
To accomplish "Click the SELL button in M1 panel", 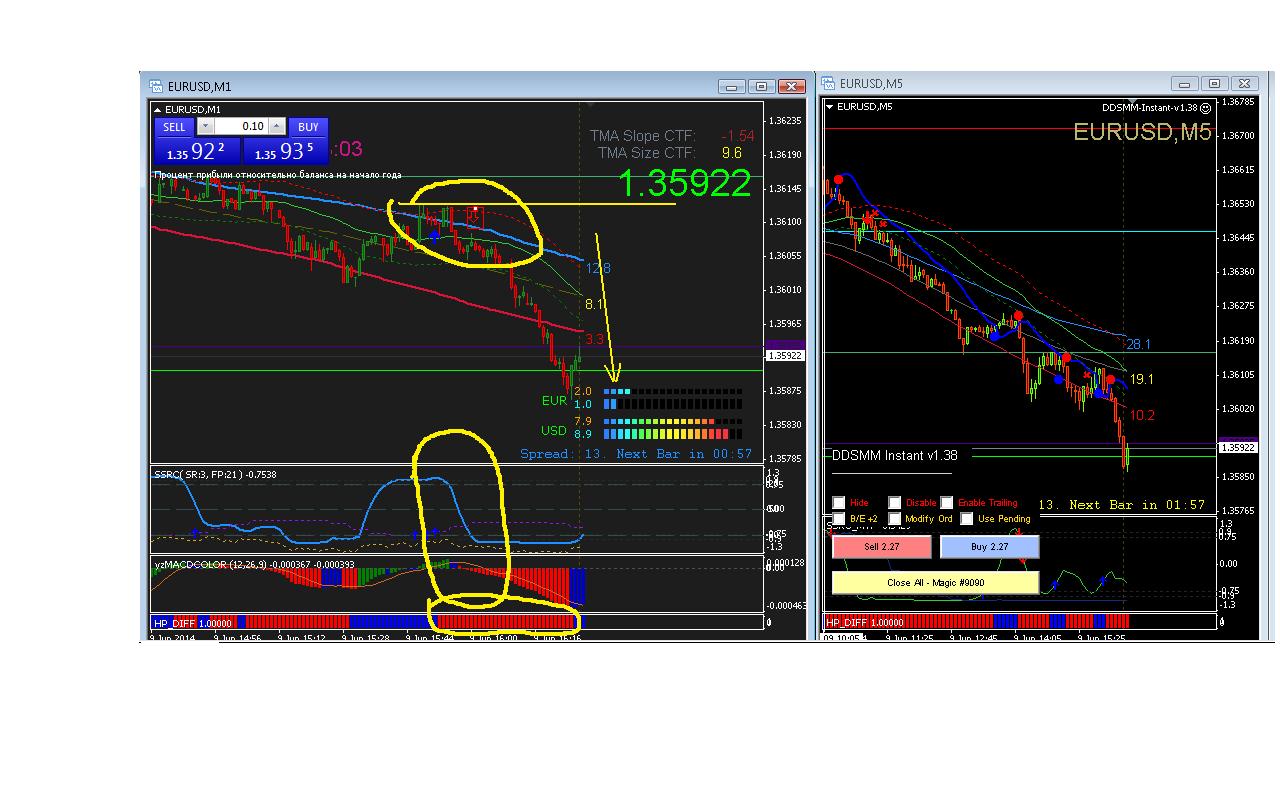I will 174,127.
